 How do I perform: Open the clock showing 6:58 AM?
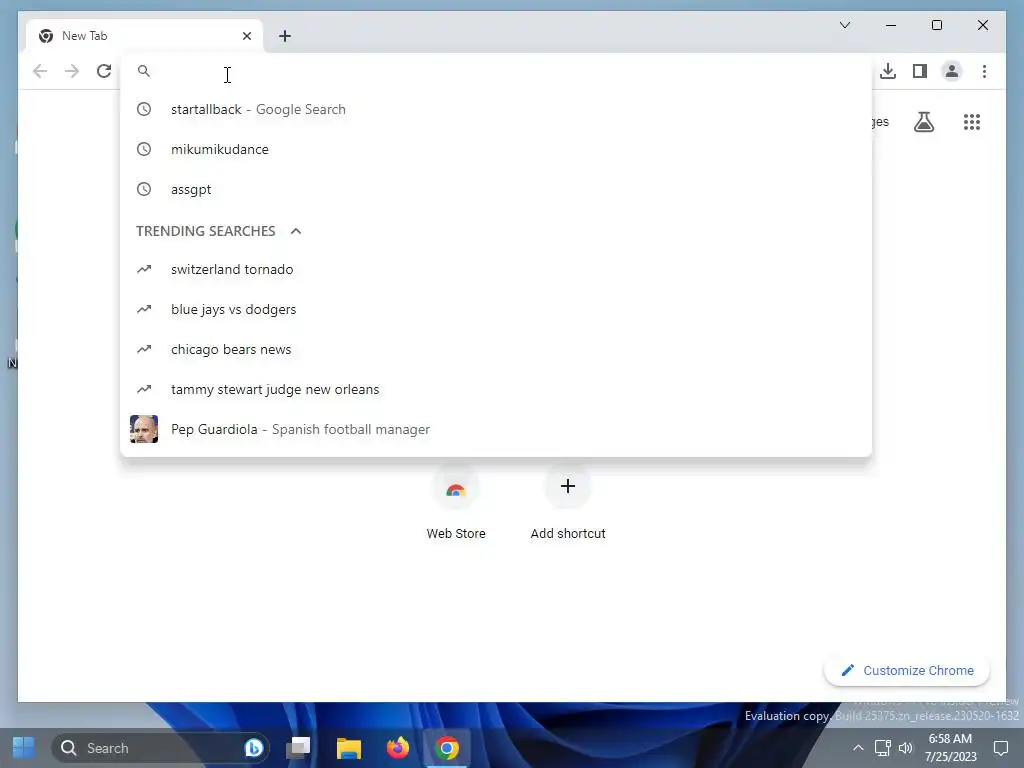point(950,748)
